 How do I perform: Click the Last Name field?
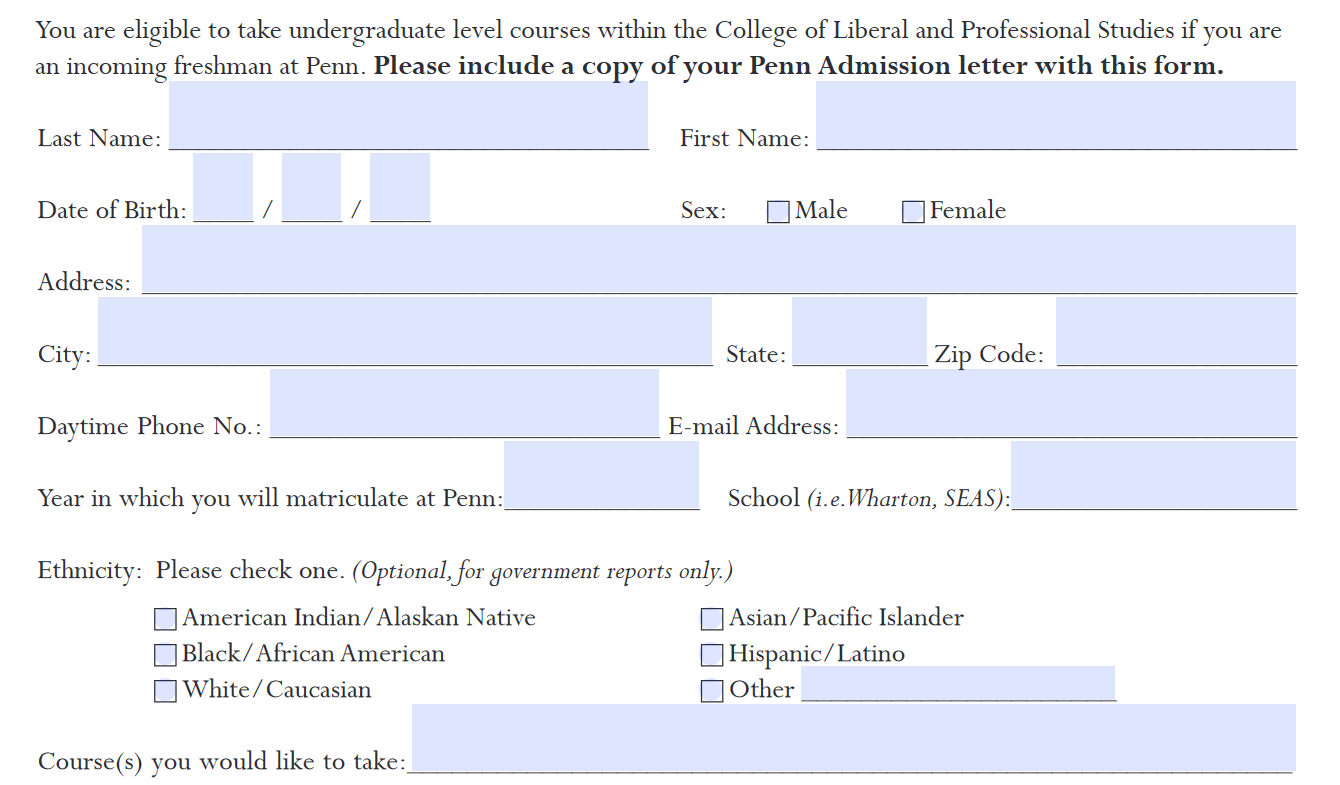(x=409, y=115)
